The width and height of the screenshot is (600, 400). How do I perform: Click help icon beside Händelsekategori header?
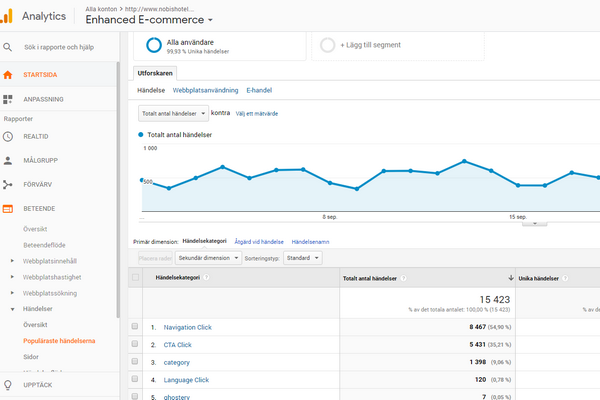[206, 277]
